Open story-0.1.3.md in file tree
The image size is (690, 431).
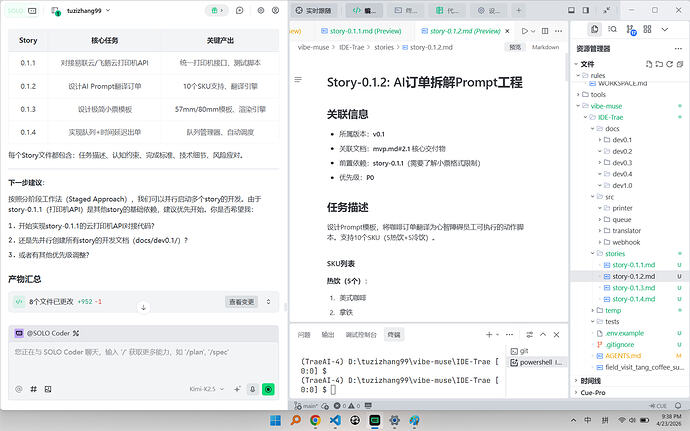633,287
